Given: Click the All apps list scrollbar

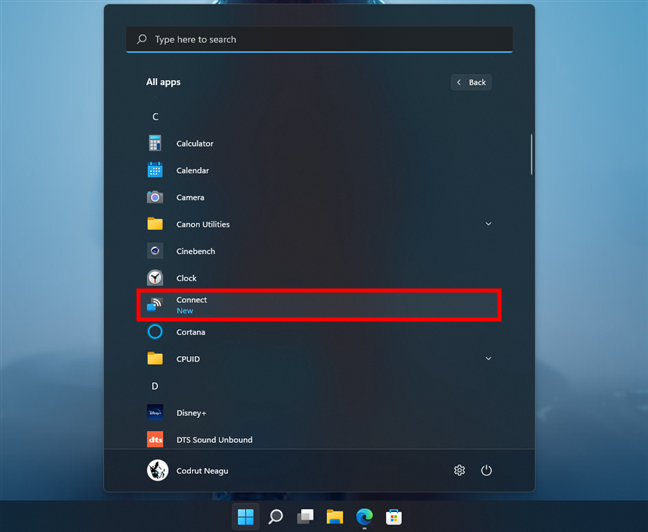Looking at the screenshot, I should click(x=531, y=154).
